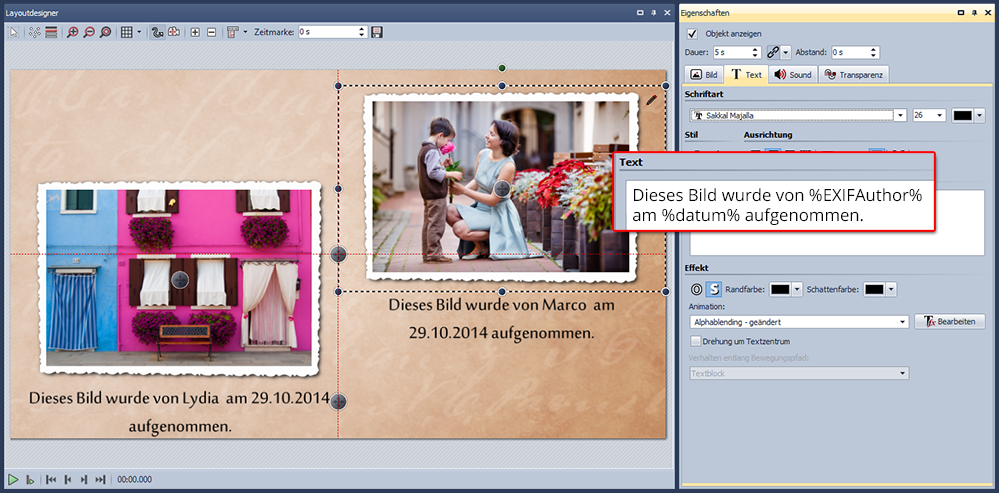The height and width of the screenshot is (493, 999).
Task: Click the minus box toolbar icon
Action: tap(212, 32)
